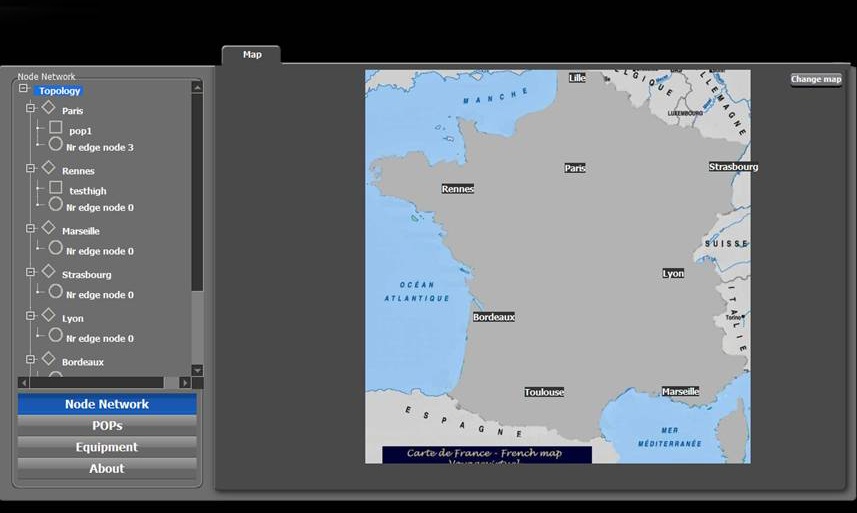Collapse the Bordeaux tree branch
857x513 pixels.
click(x=31, y=359)
